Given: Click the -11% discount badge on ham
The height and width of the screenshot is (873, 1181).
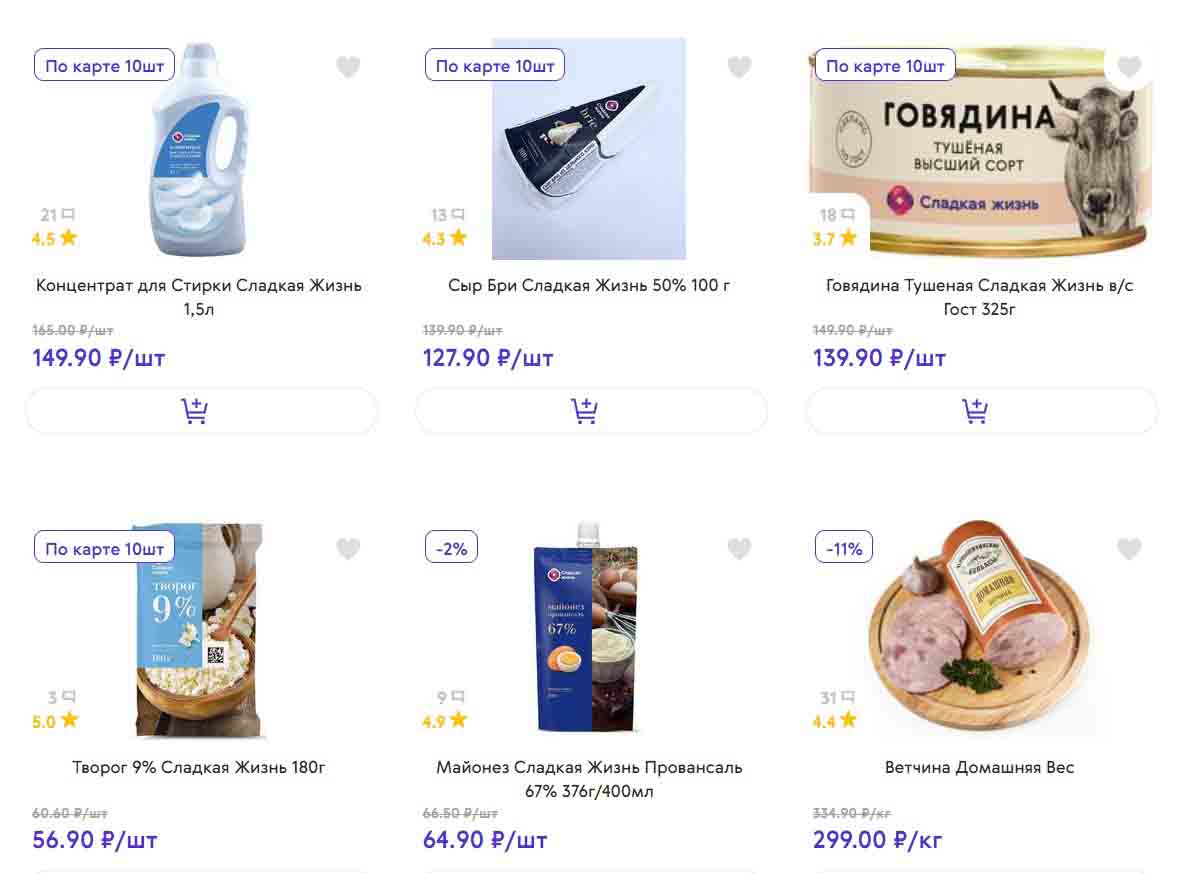Looking at the screenshot, I should 844,548.
